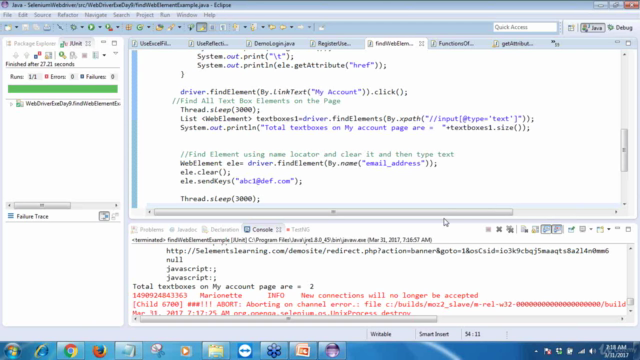Open Firefox from the Windows taskbar
The width and height of the screenshot is (640, 360).
click(x=99, y=351)
